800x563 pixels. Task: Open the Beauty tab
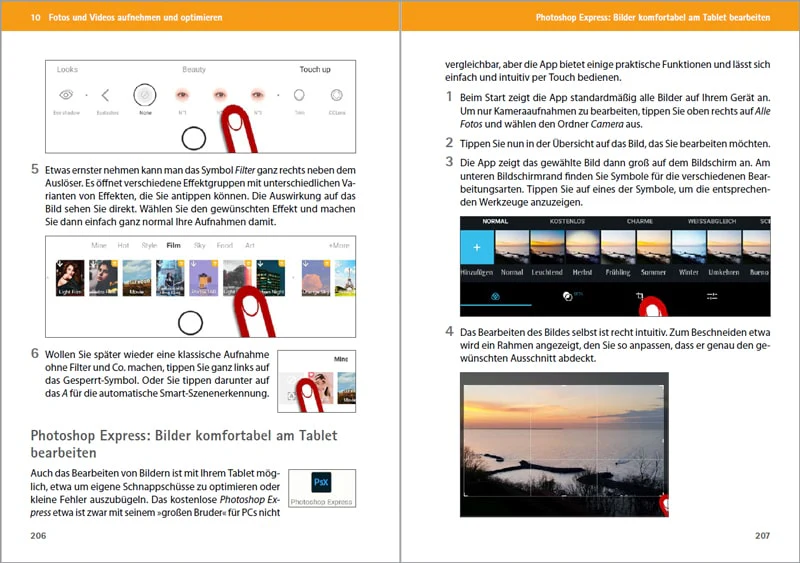(194, 69)
